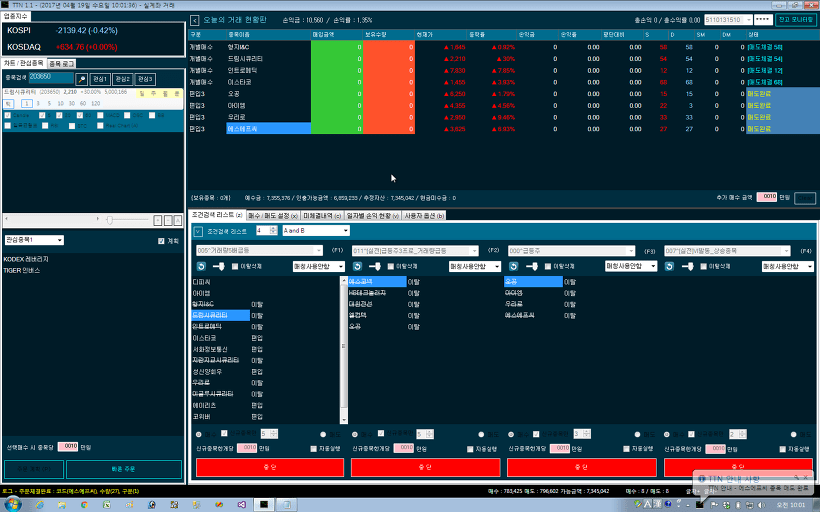Click the red 중단 button under F1 column
820x512 pixels.
click(270, 467)
